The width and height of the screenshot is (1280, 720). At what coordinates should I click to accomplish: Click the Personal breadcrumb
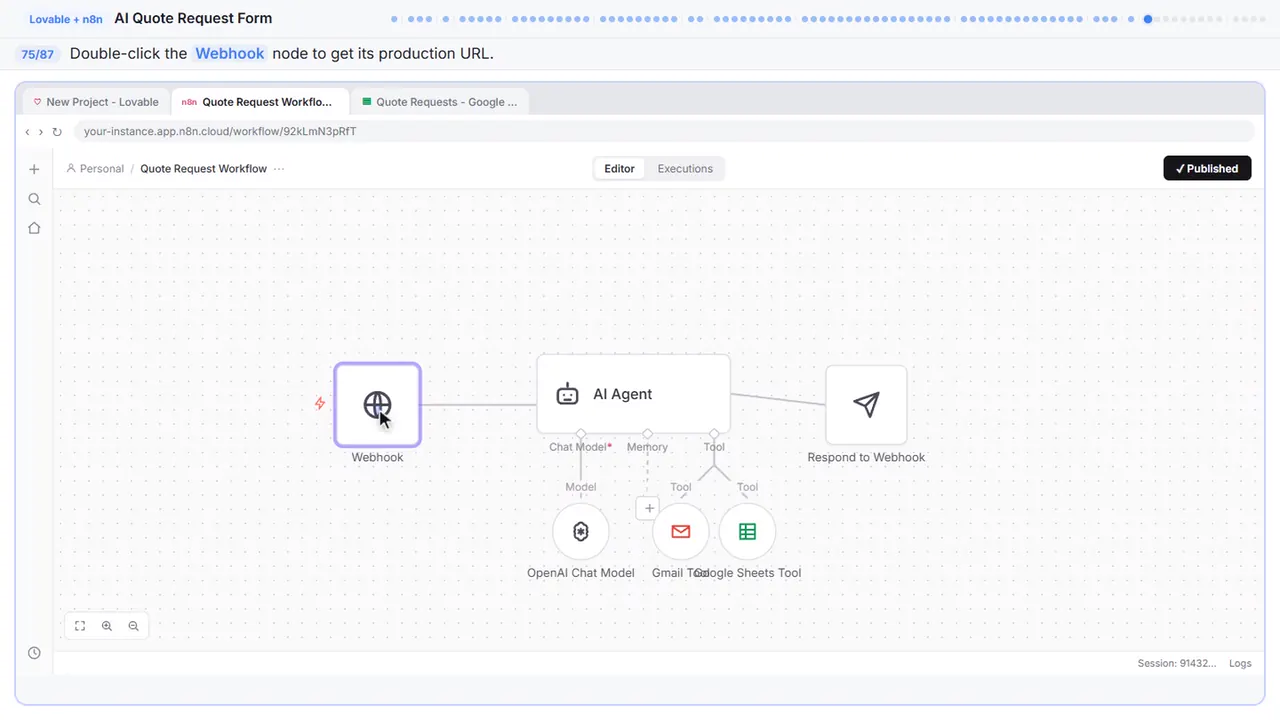(x=96, y=169)
